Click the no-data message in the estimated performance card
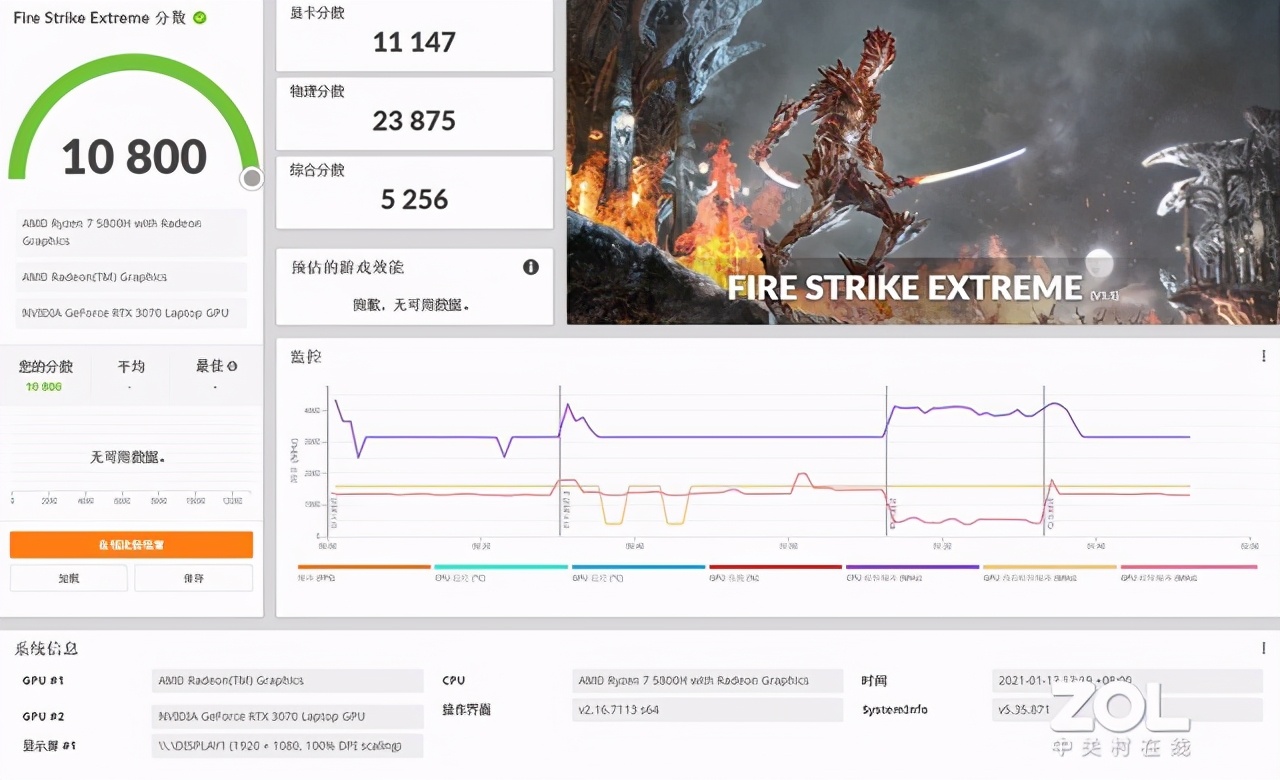This screenshot has height=780, width=1280. pos(411,304)
